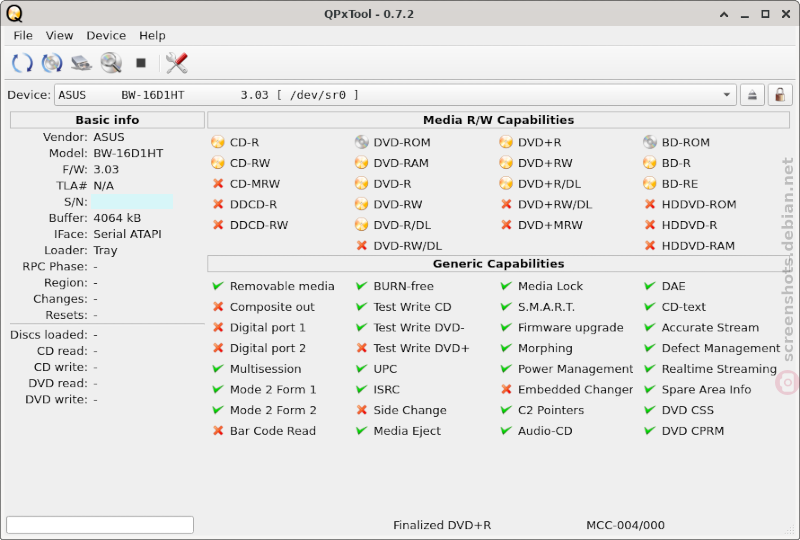Click the Spare Area Info label

pyautogui.click(x=706, y=389)
